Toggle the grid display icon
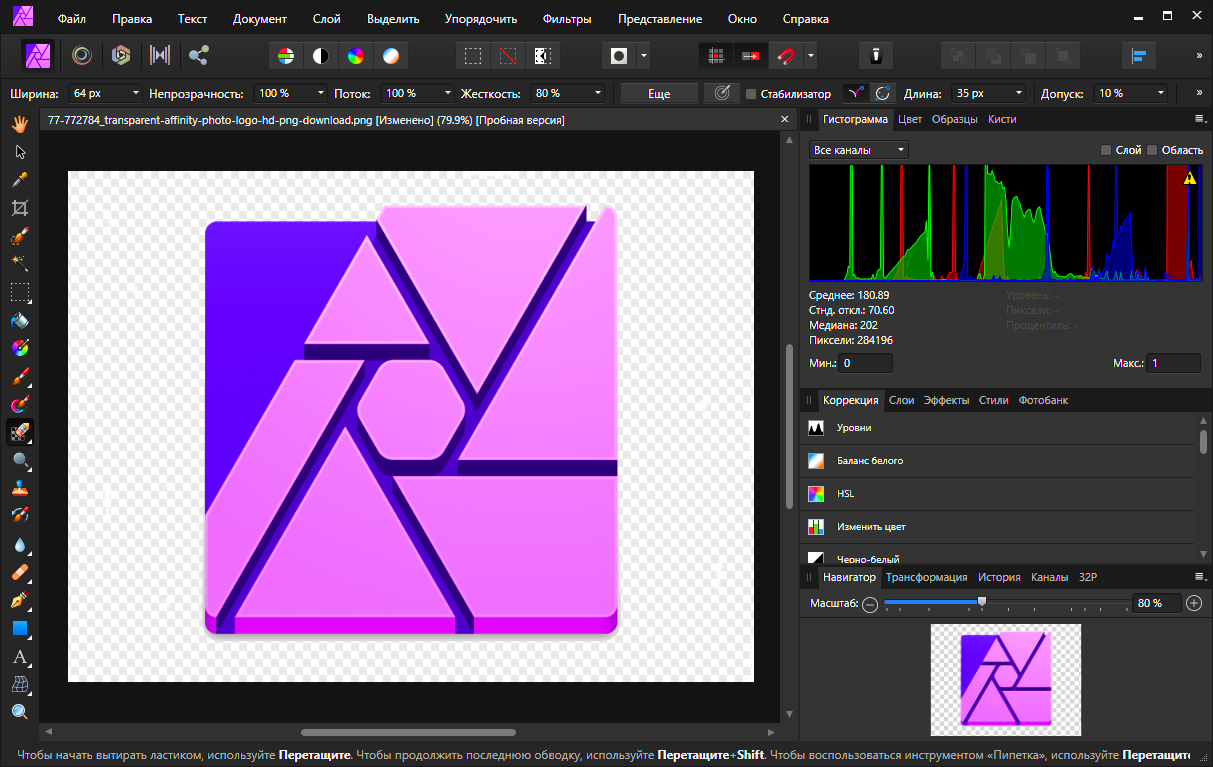Viewport: 1213px width, 767px height. [715, 56]
